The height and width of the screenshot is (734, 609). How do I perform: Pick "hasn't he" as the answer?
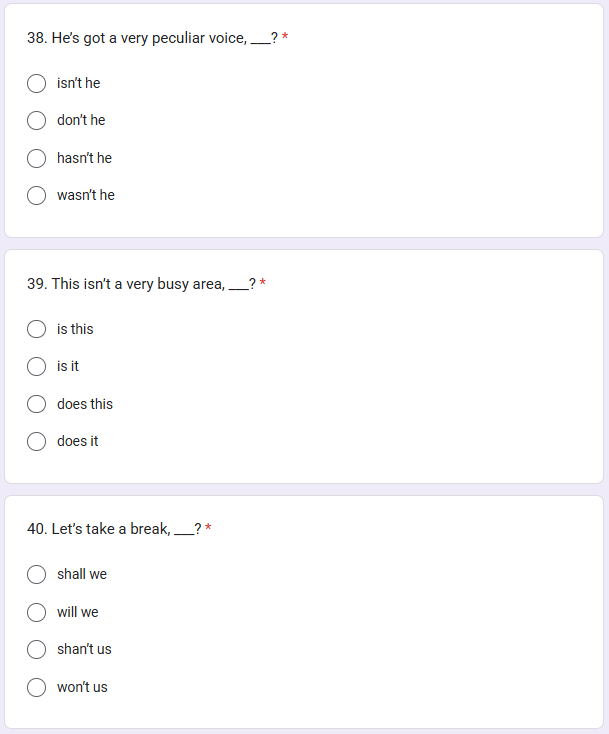click(x=37, y=158)
